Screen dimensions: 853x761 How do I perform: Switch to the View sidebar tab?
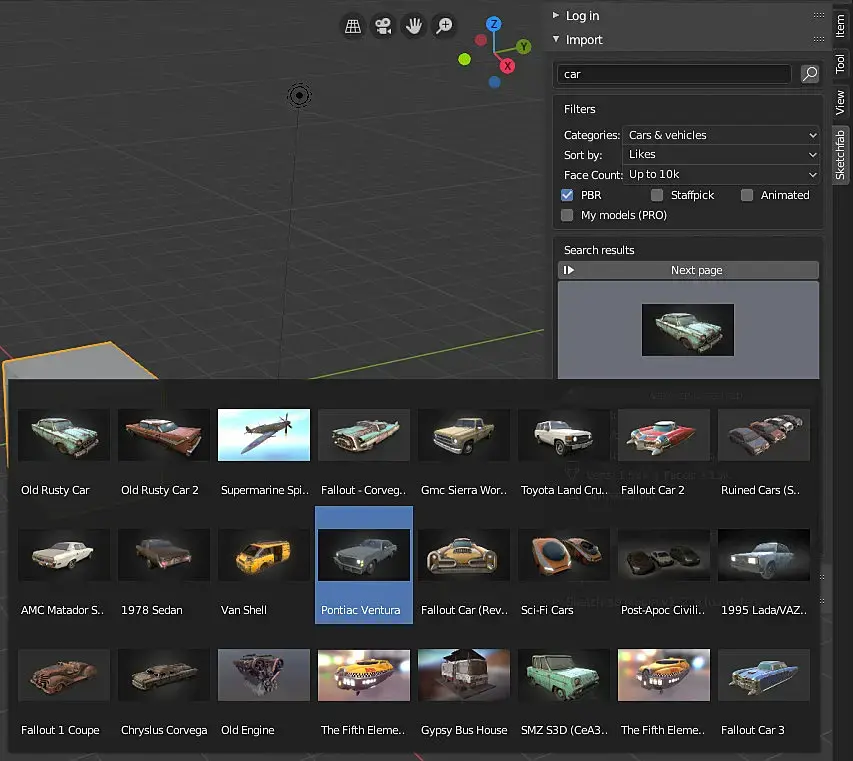coord(840,102)
